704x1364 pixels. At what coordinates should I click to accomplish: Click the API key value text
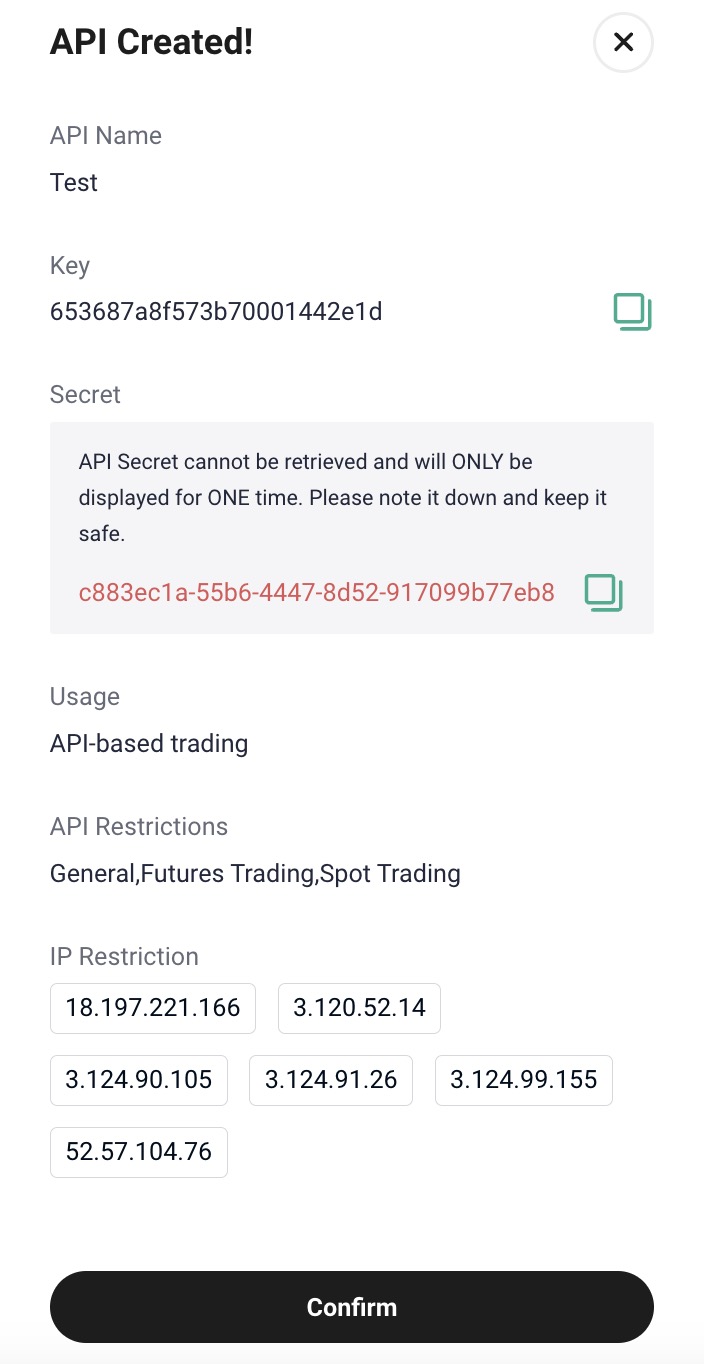coord(216,313)
